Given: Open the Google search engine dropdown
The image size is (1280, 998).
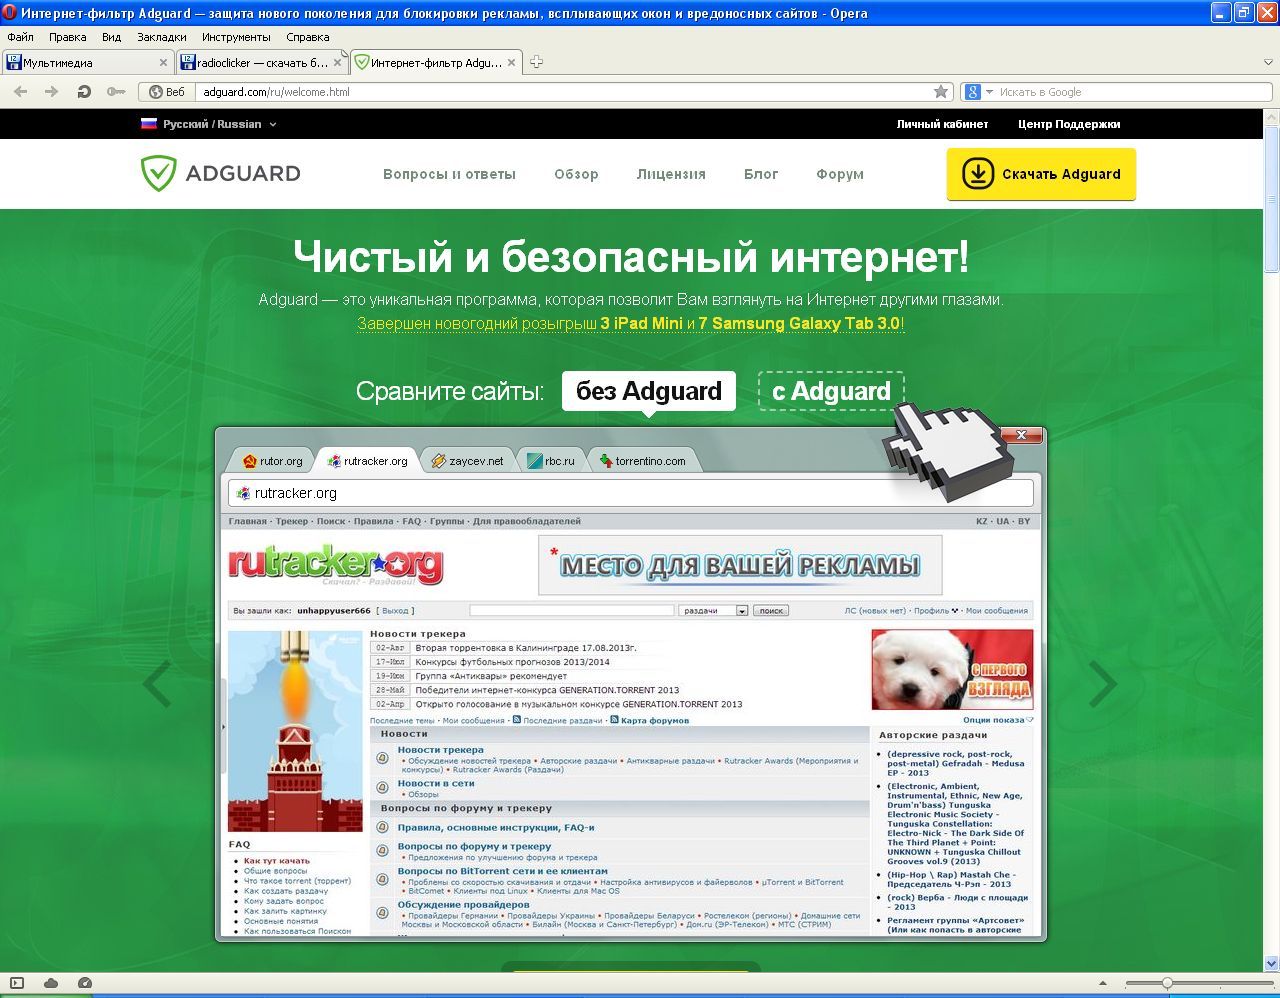Looking at the screenshot, I should tap(978, 92).
